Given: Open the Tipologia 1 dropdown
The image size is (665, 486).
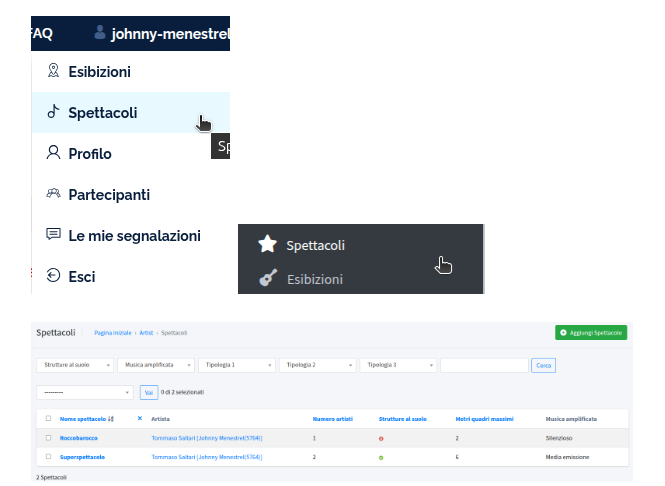Looking at the screenshot, I should pos(236,365).
